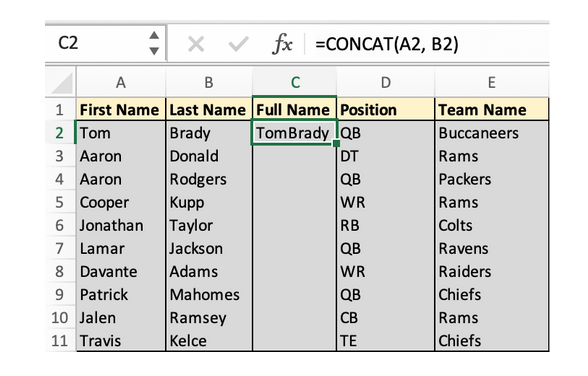Viewport: 588px width, 376px height.
Task: Select row 6 header
Action: pyautogui.click(x=60, y=225)
